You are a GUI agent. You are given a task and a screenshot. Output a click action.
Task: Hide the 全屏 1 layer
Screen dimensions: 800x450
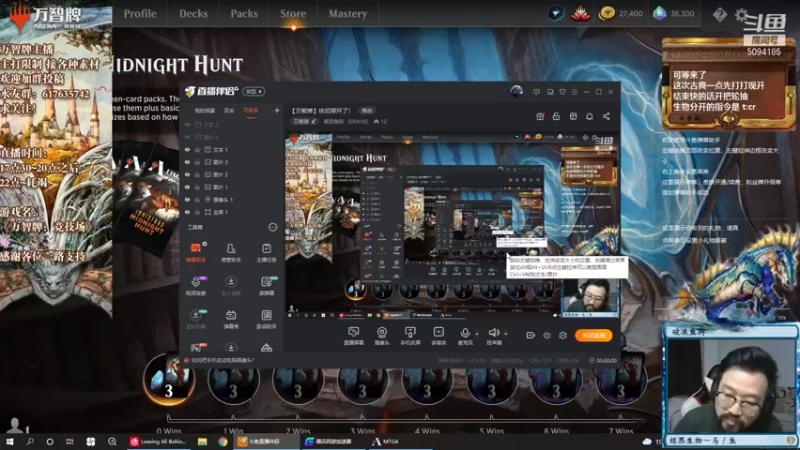187,212
